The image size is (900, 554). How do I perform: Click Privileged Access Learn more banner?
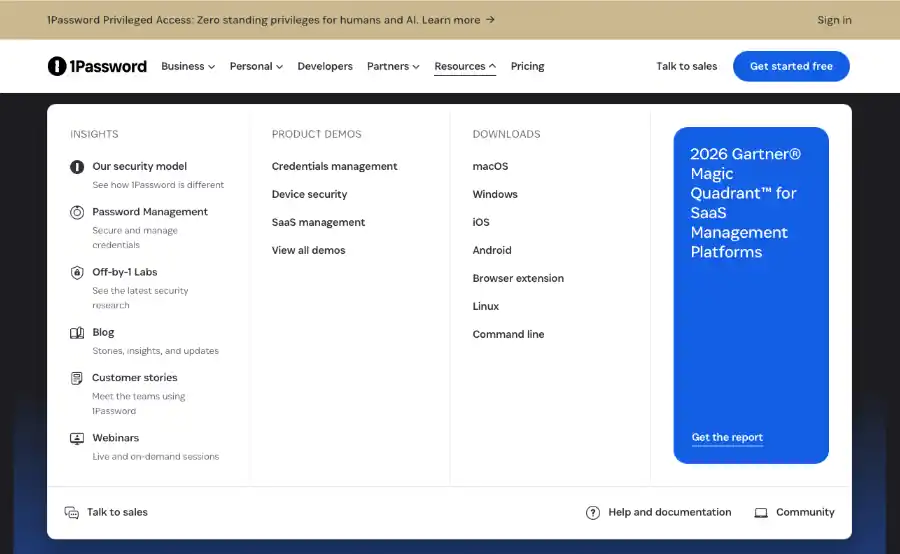pos(271,20)
